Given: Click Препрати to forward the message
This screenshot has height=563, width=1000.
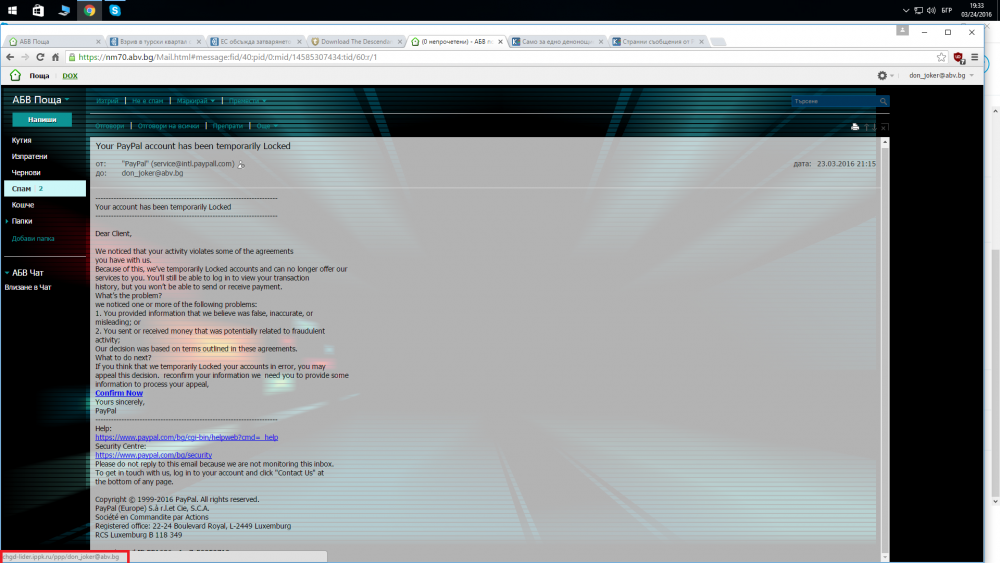Looking at the screenshot, I should 228,126.
